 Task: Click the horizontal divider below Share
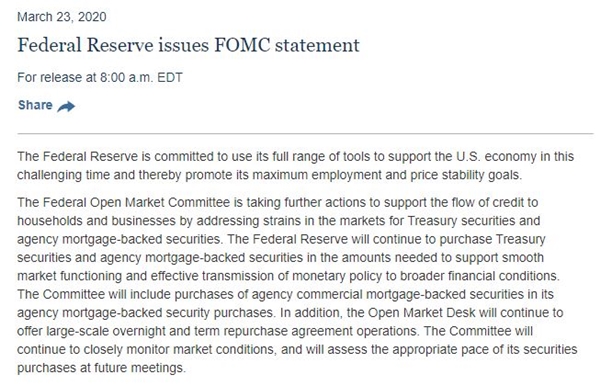305,134
